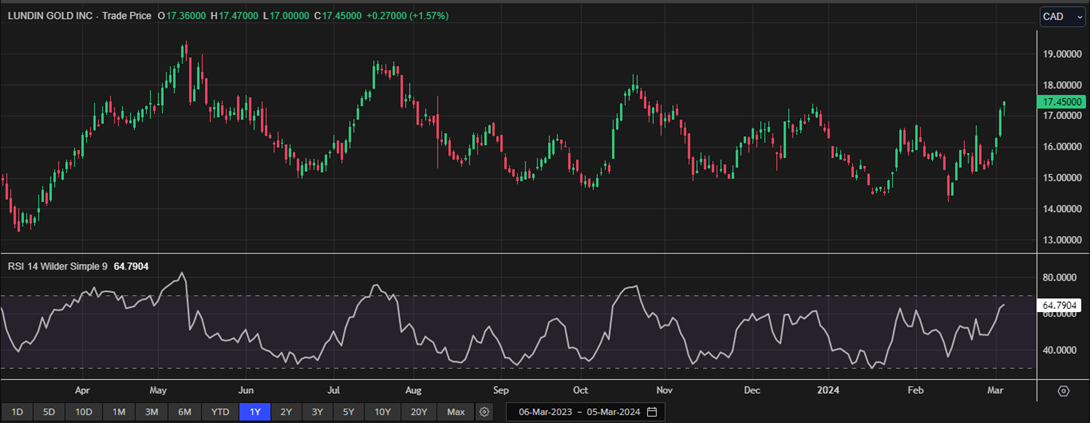1090x423 pixels.
Task: Select the 1M time range
Action: 118,412
